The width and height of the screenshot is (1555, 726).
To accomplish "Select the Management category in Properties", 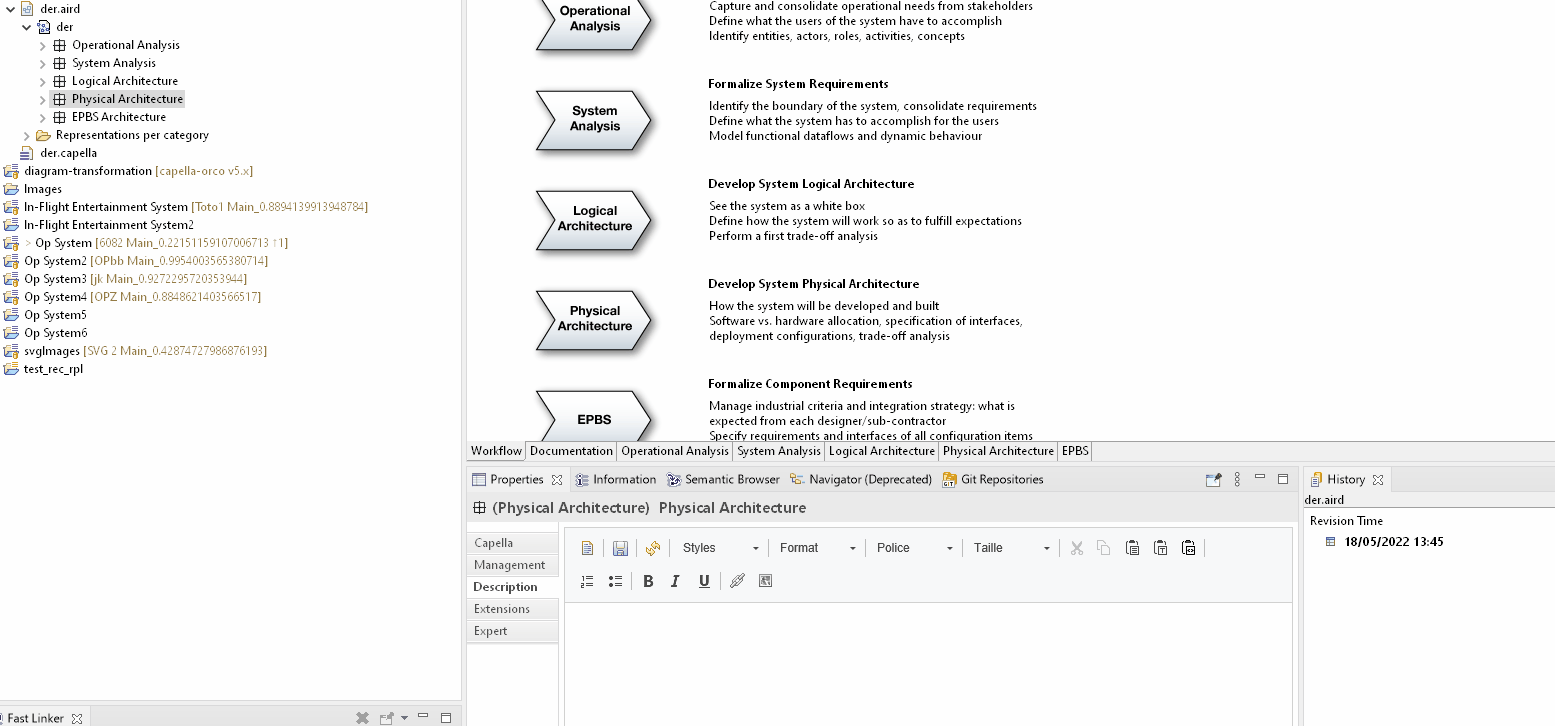I will tap(512, 565).
